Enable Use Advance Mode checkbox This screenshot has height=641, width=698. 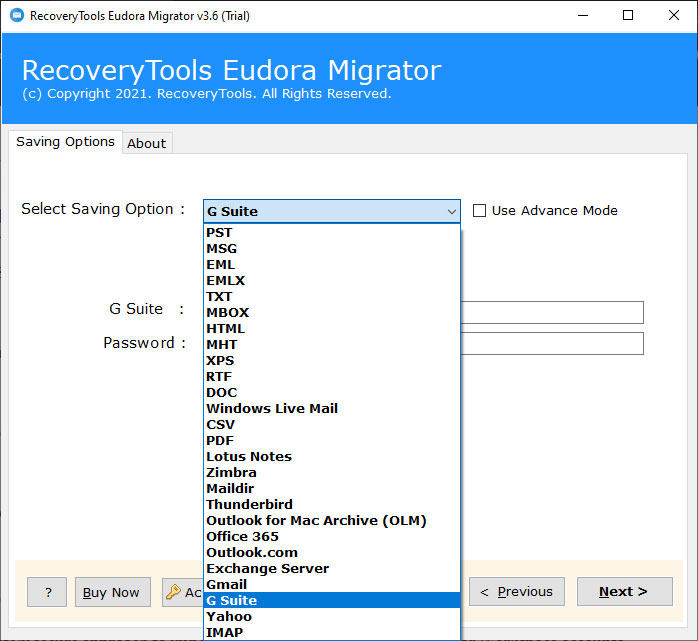coord(479,211)
